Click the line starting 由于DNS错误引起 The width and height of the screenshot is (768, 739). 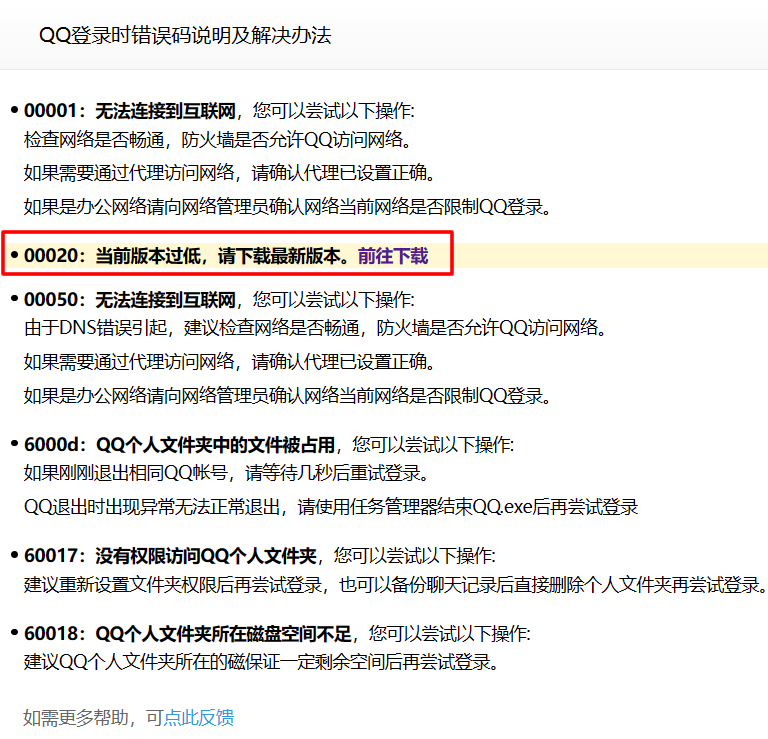click(315, 328)
